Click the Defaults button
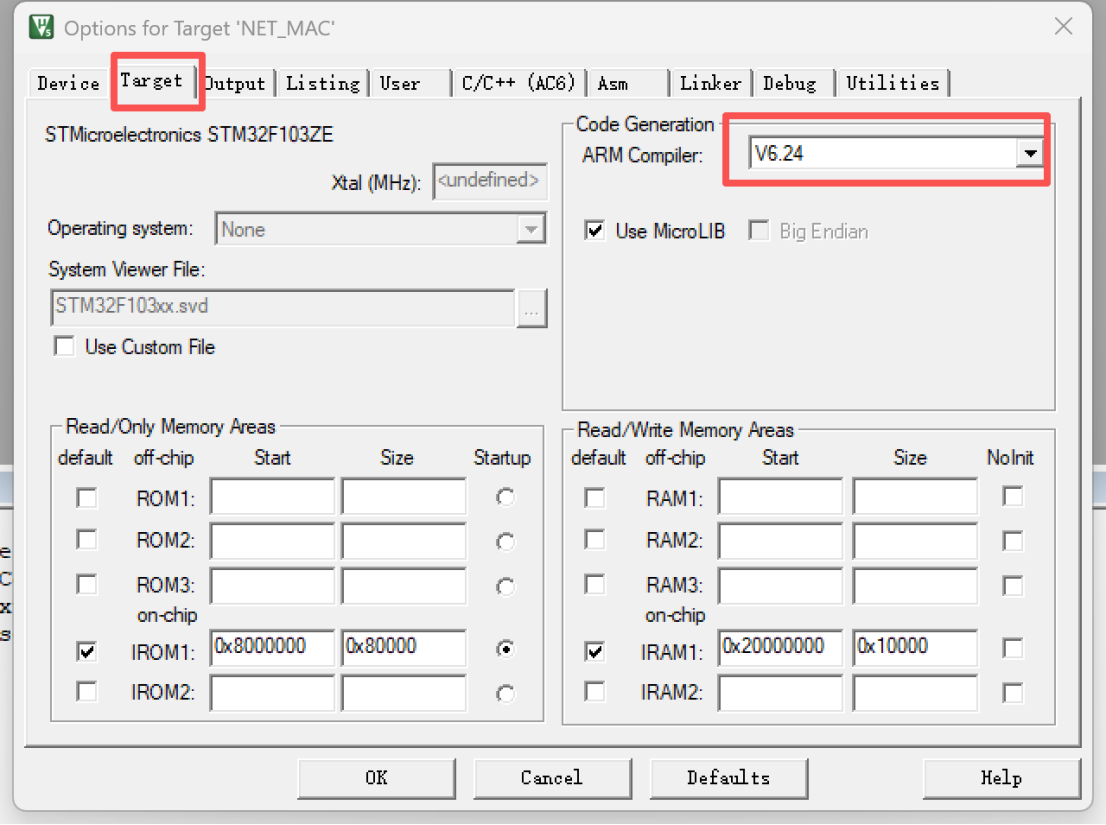1106x825 pixels. click(x=729, y=778)
